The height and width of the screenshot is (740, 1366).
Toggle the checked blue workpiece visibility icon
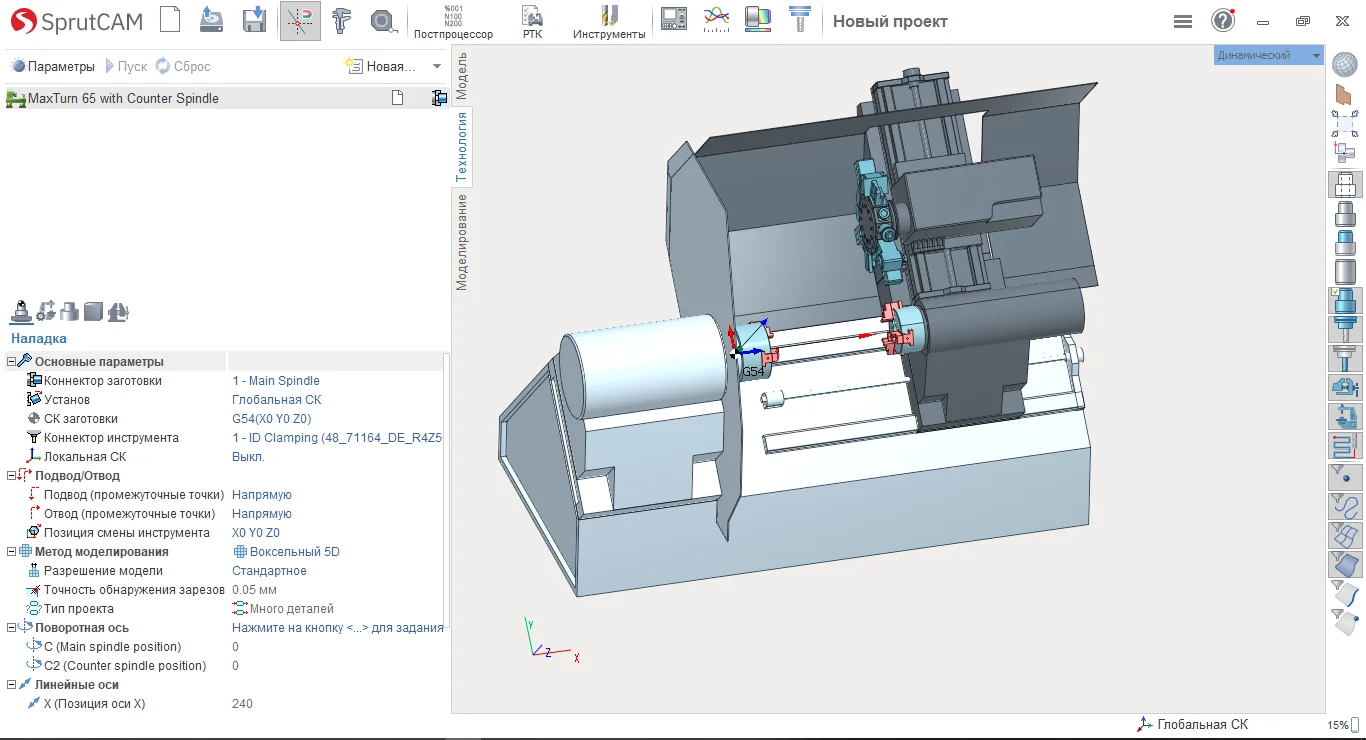click(x=1345, y=300)
